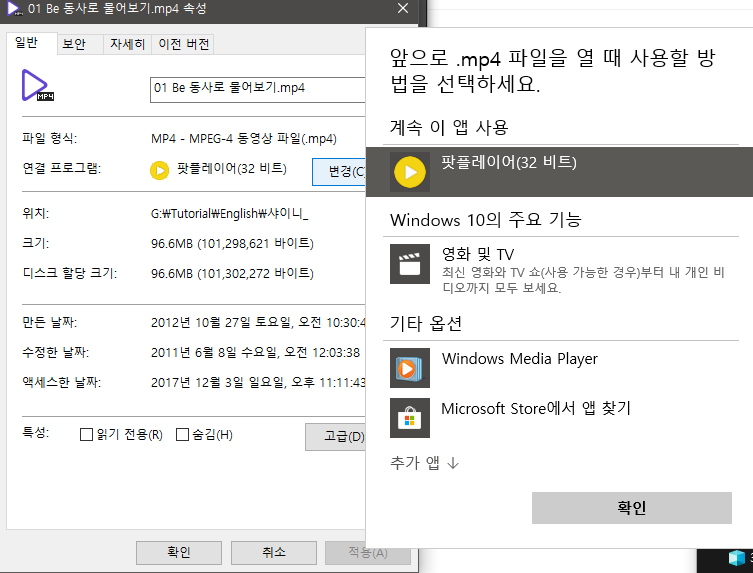
Task: Switch to the 이전 버전 tab
Action: pos(183,44)
